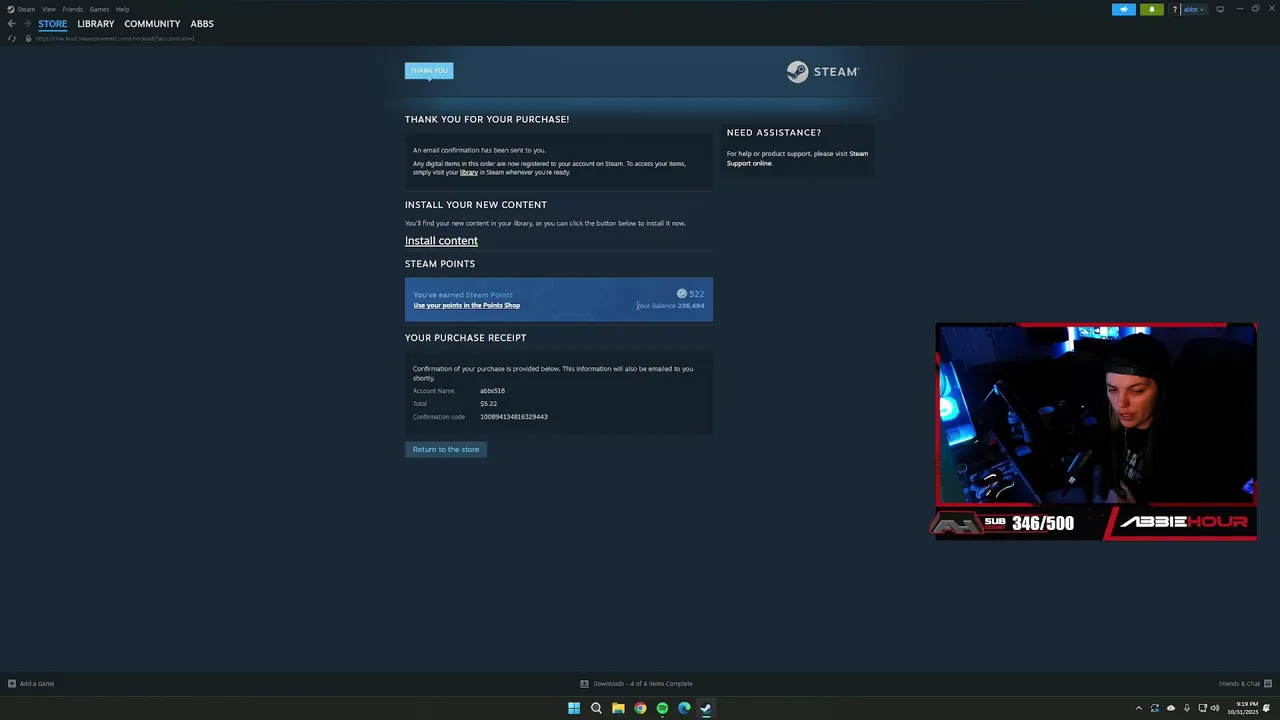Switch to the COMMUNITY tab
Viewport: 1280px width, 720px height.
pyautogui.click(x=152, y=24)
